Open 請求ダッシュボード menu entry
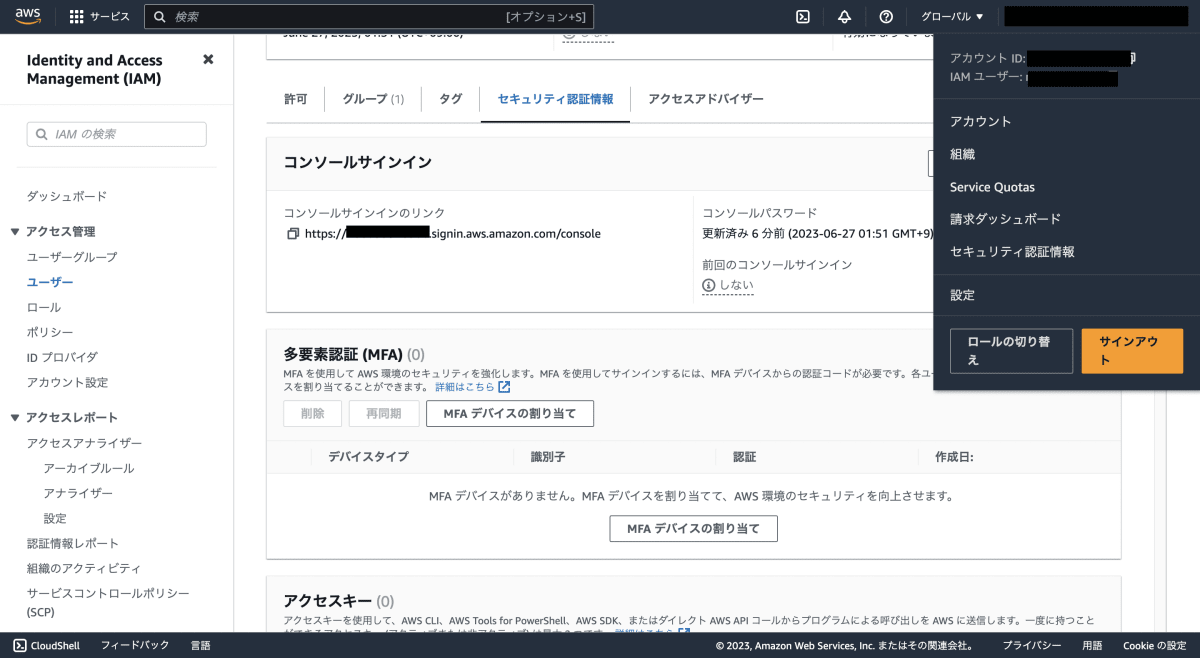 (1005, 219)
